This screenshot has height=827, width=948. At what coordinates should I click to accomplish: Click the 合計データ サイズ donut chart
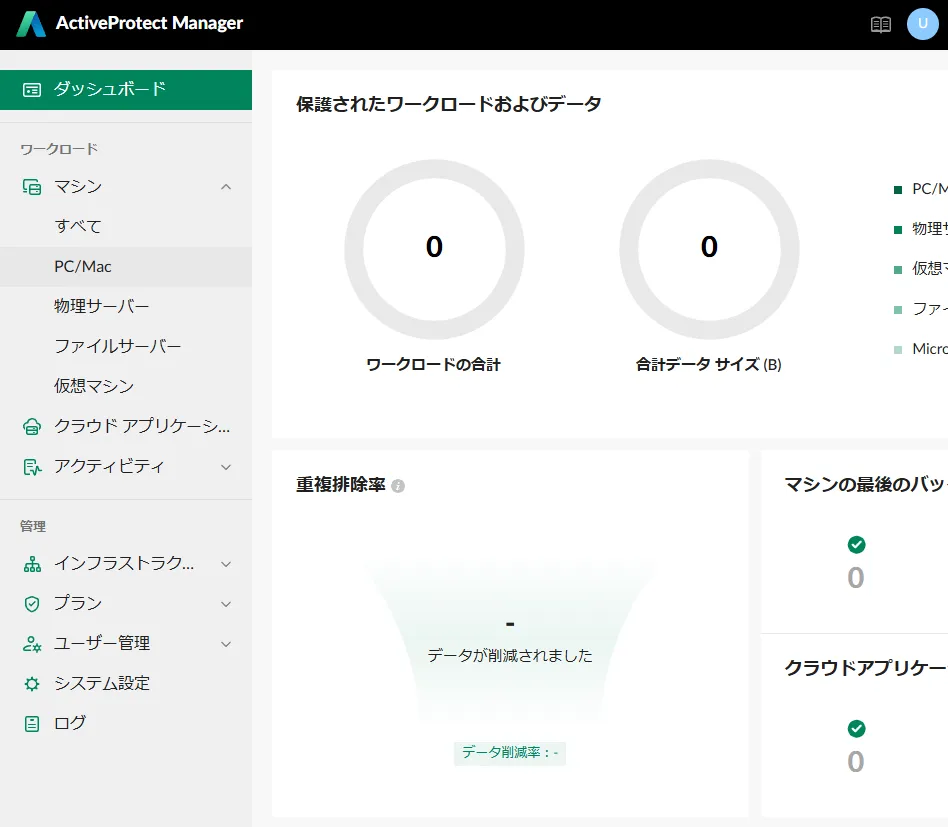709,249
